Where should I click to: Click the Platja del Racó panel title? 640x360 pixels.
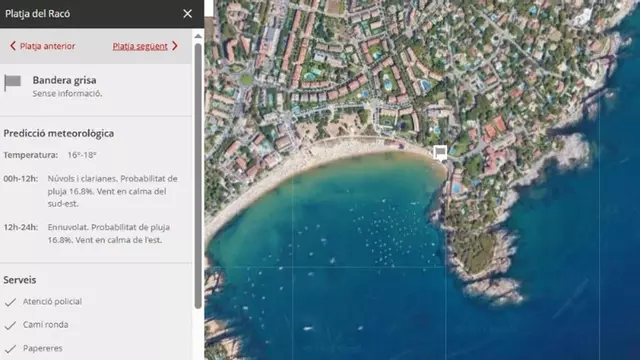38,14
